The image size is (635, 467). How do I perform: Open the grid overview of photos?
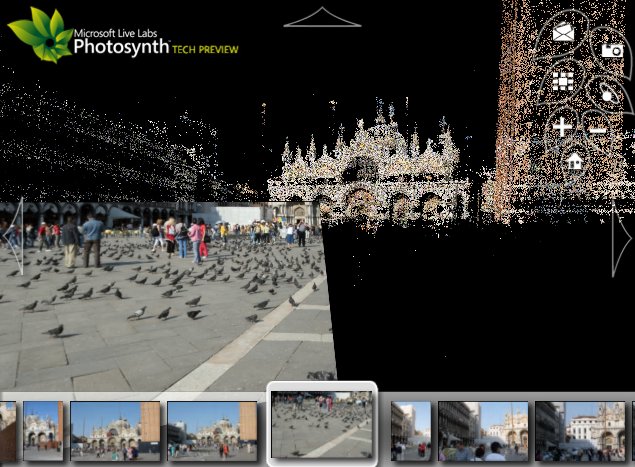point(563,81)
